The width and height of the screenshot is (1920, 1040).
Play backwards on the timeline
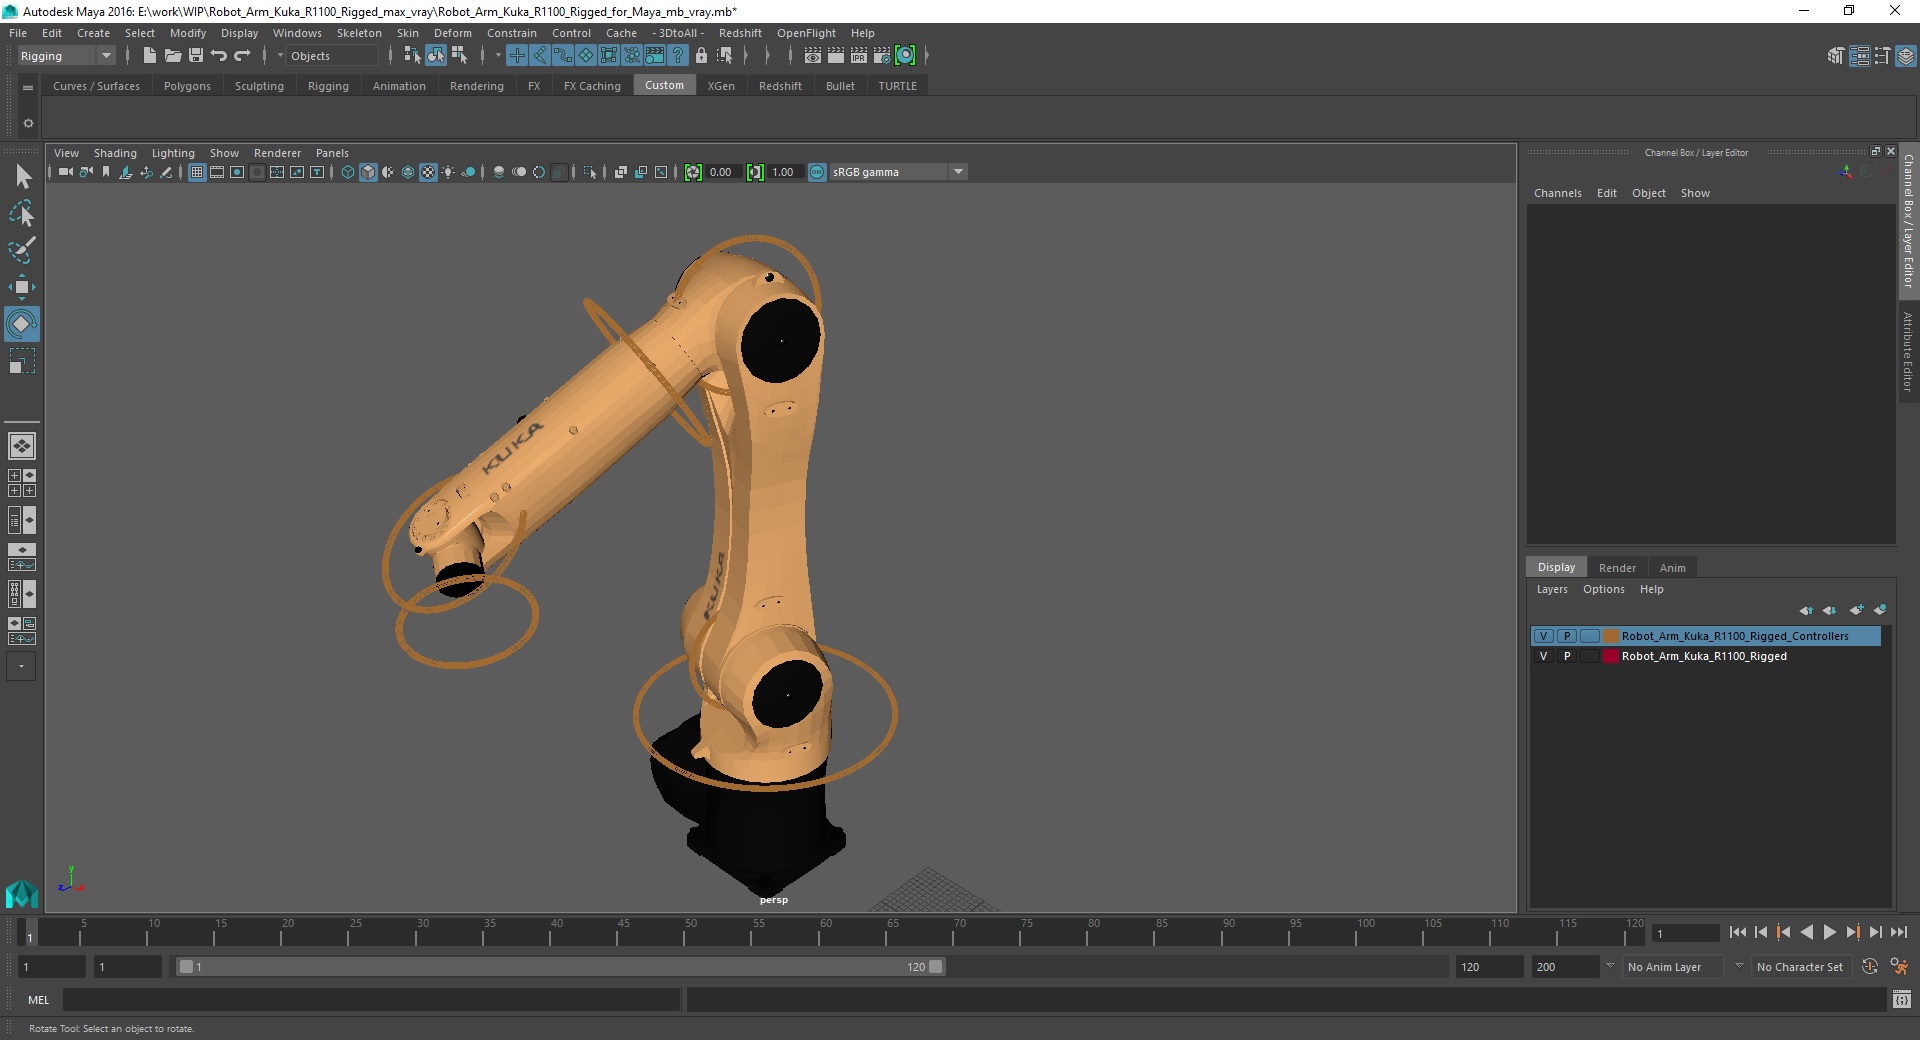(1806, 932)
